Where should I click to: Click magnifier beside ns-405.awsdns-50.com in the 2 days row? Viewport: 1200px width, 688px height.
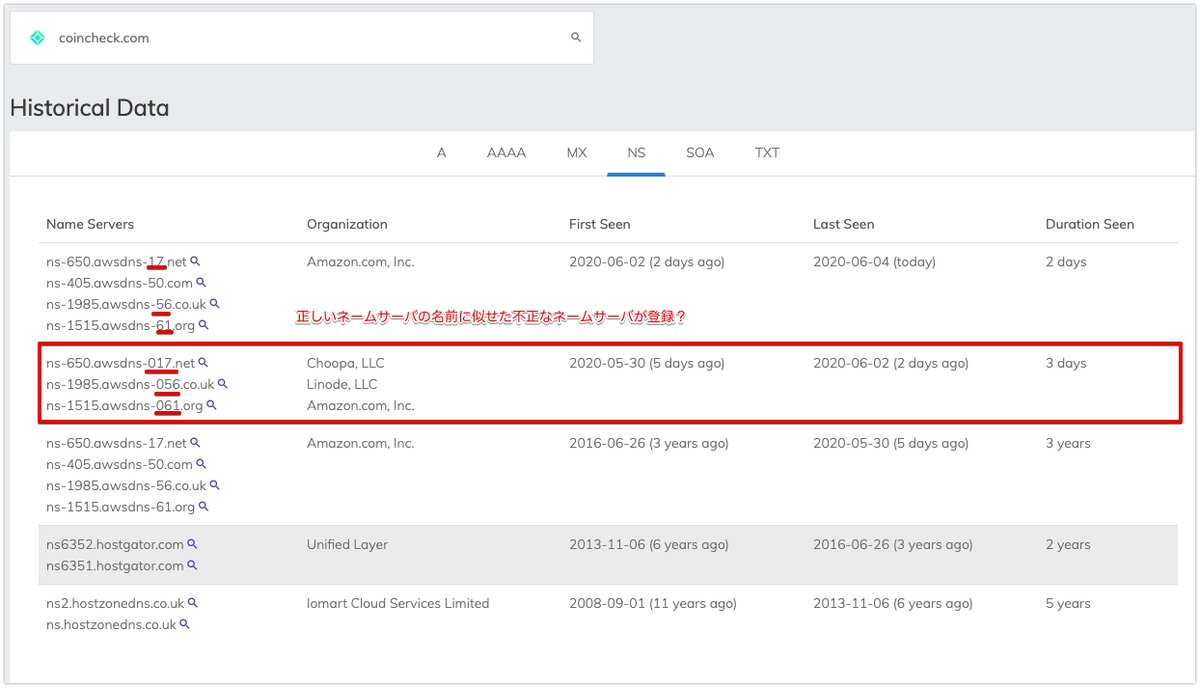pos(201,283)
